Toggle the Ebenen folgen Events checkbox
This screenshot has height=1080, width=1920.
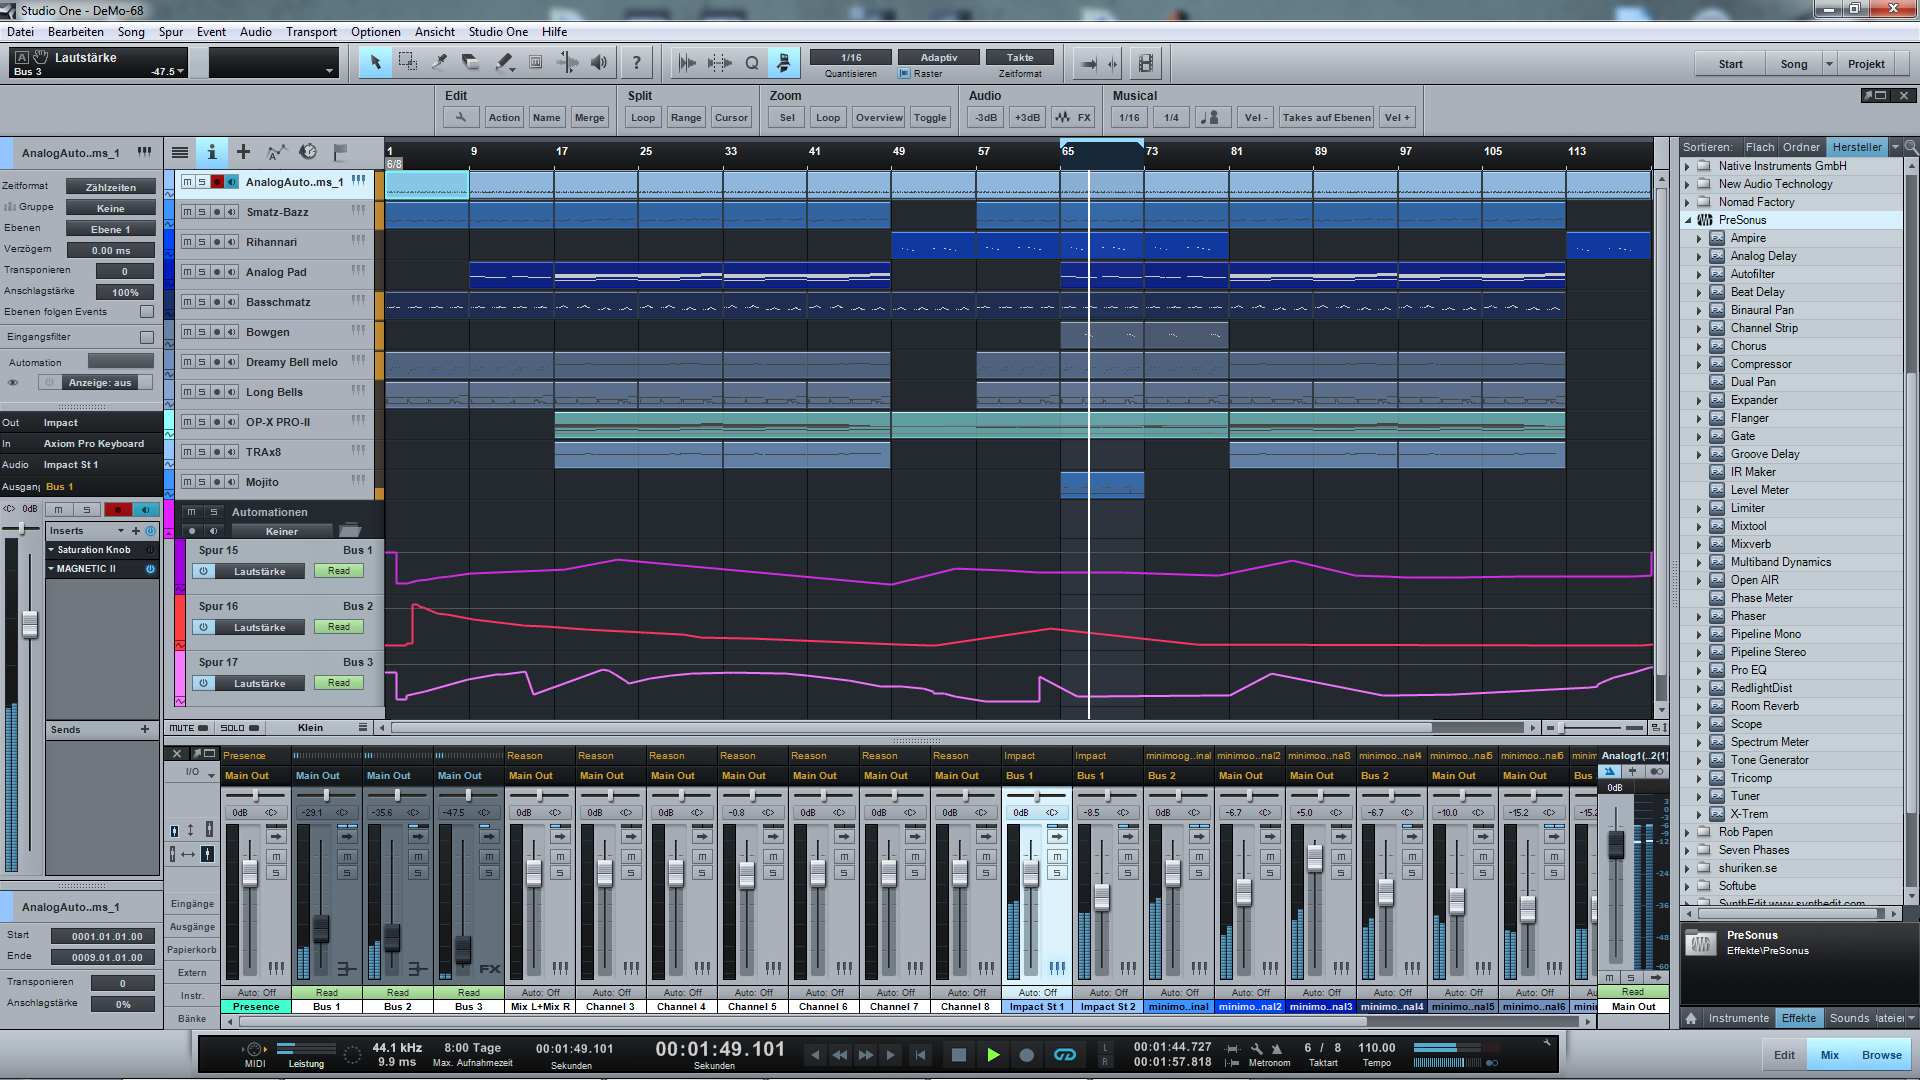(147, 312)
